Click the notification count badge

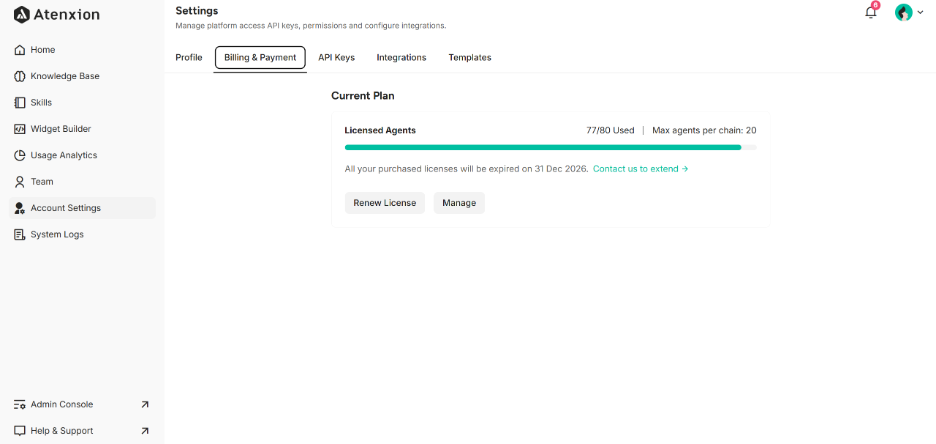(x=876, y=5)
